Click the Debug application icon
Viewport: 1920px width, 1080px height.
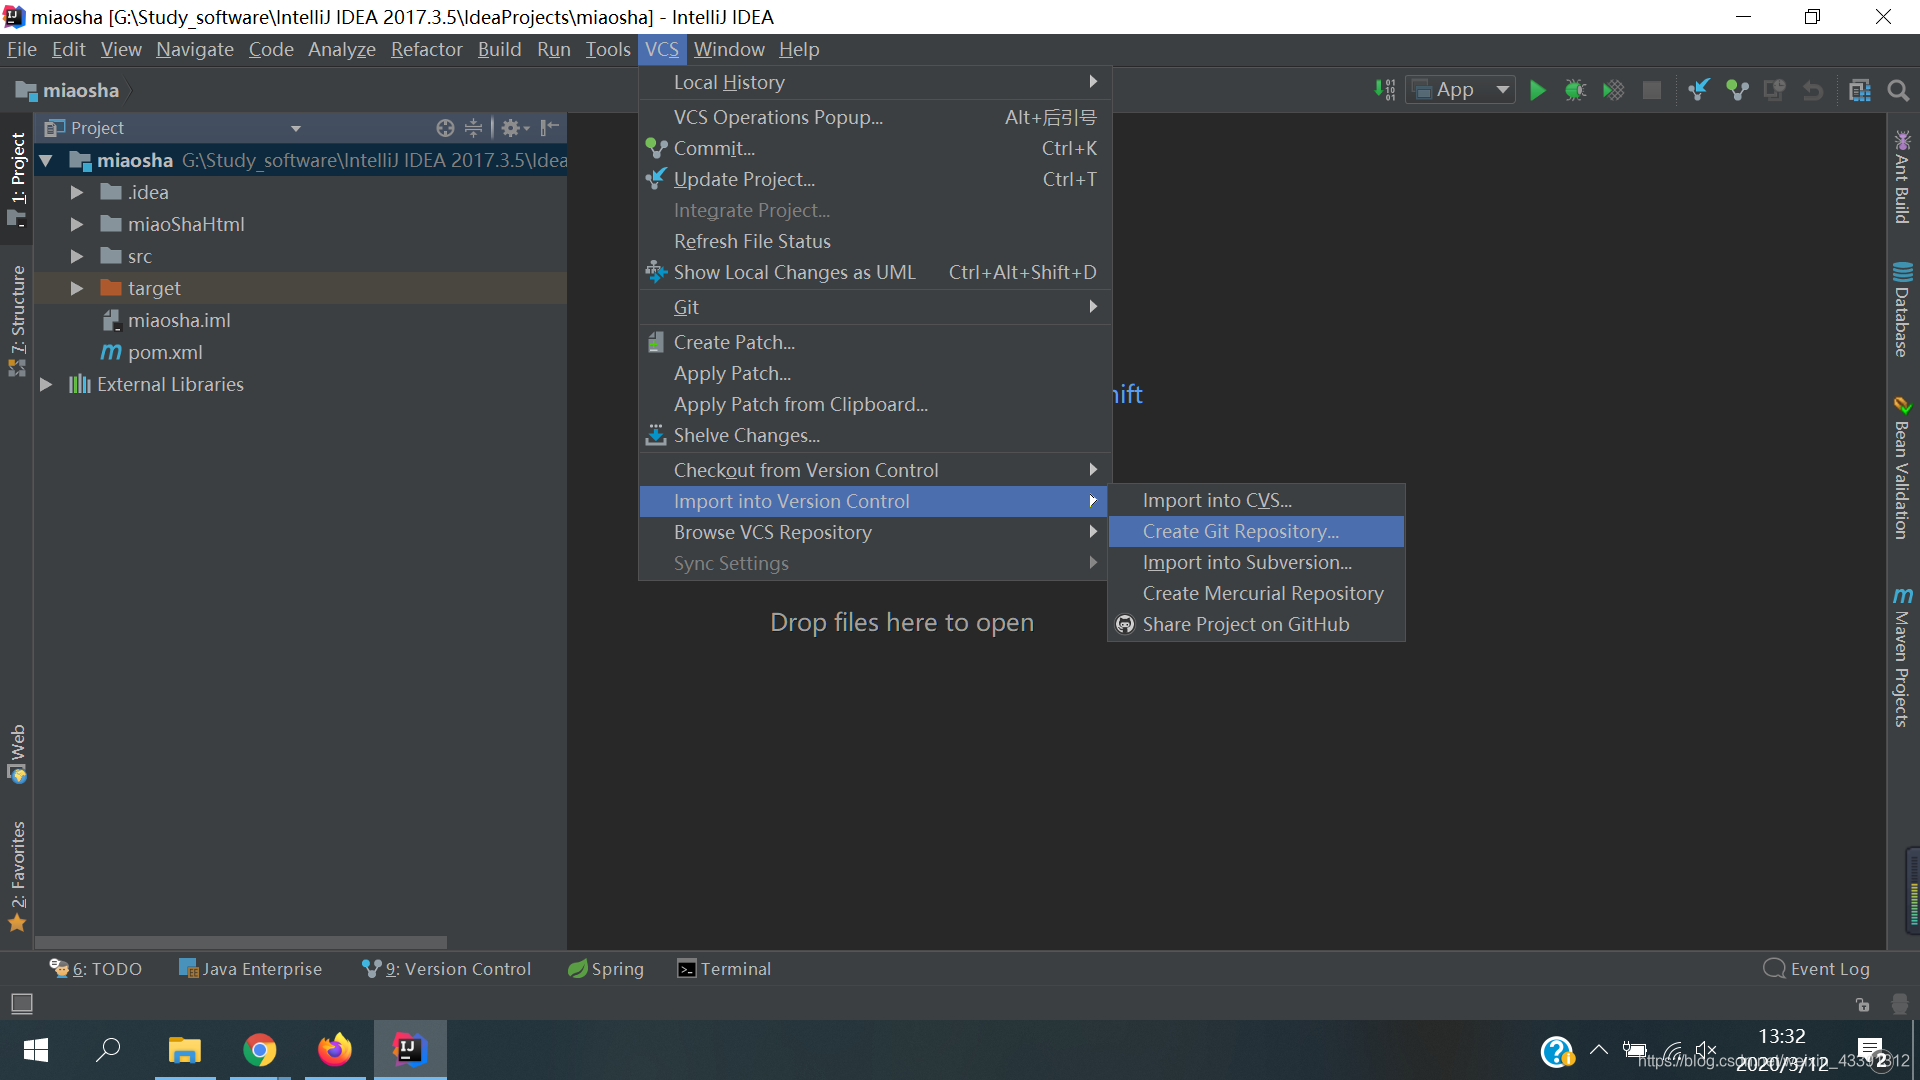pos(1576,90)
